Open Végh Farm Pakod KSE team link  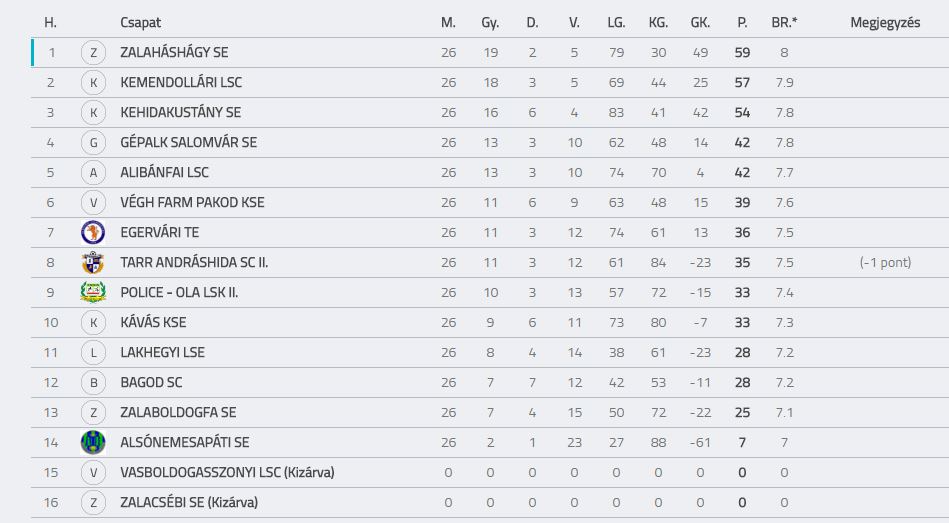pos(192,202)
